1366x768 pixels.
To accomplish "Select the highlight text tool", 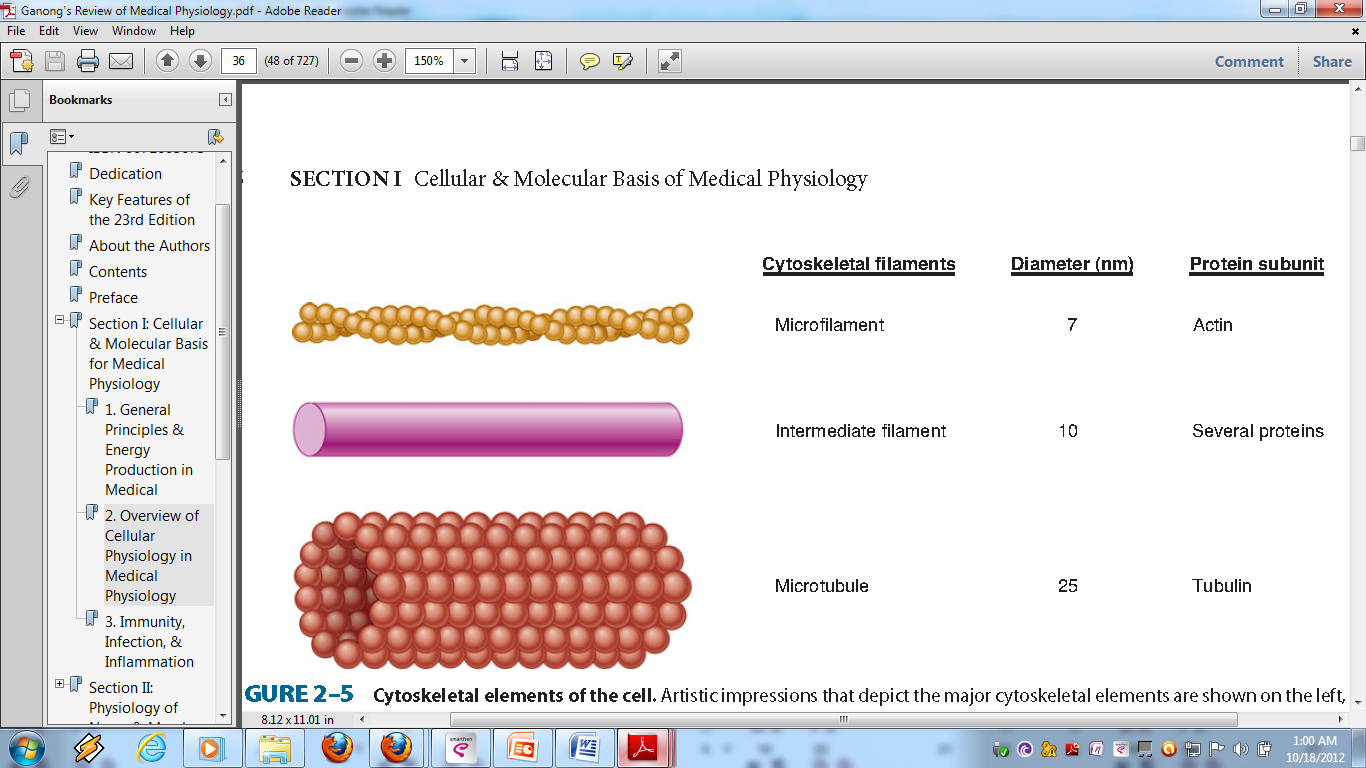I will (x=622, y=61).
